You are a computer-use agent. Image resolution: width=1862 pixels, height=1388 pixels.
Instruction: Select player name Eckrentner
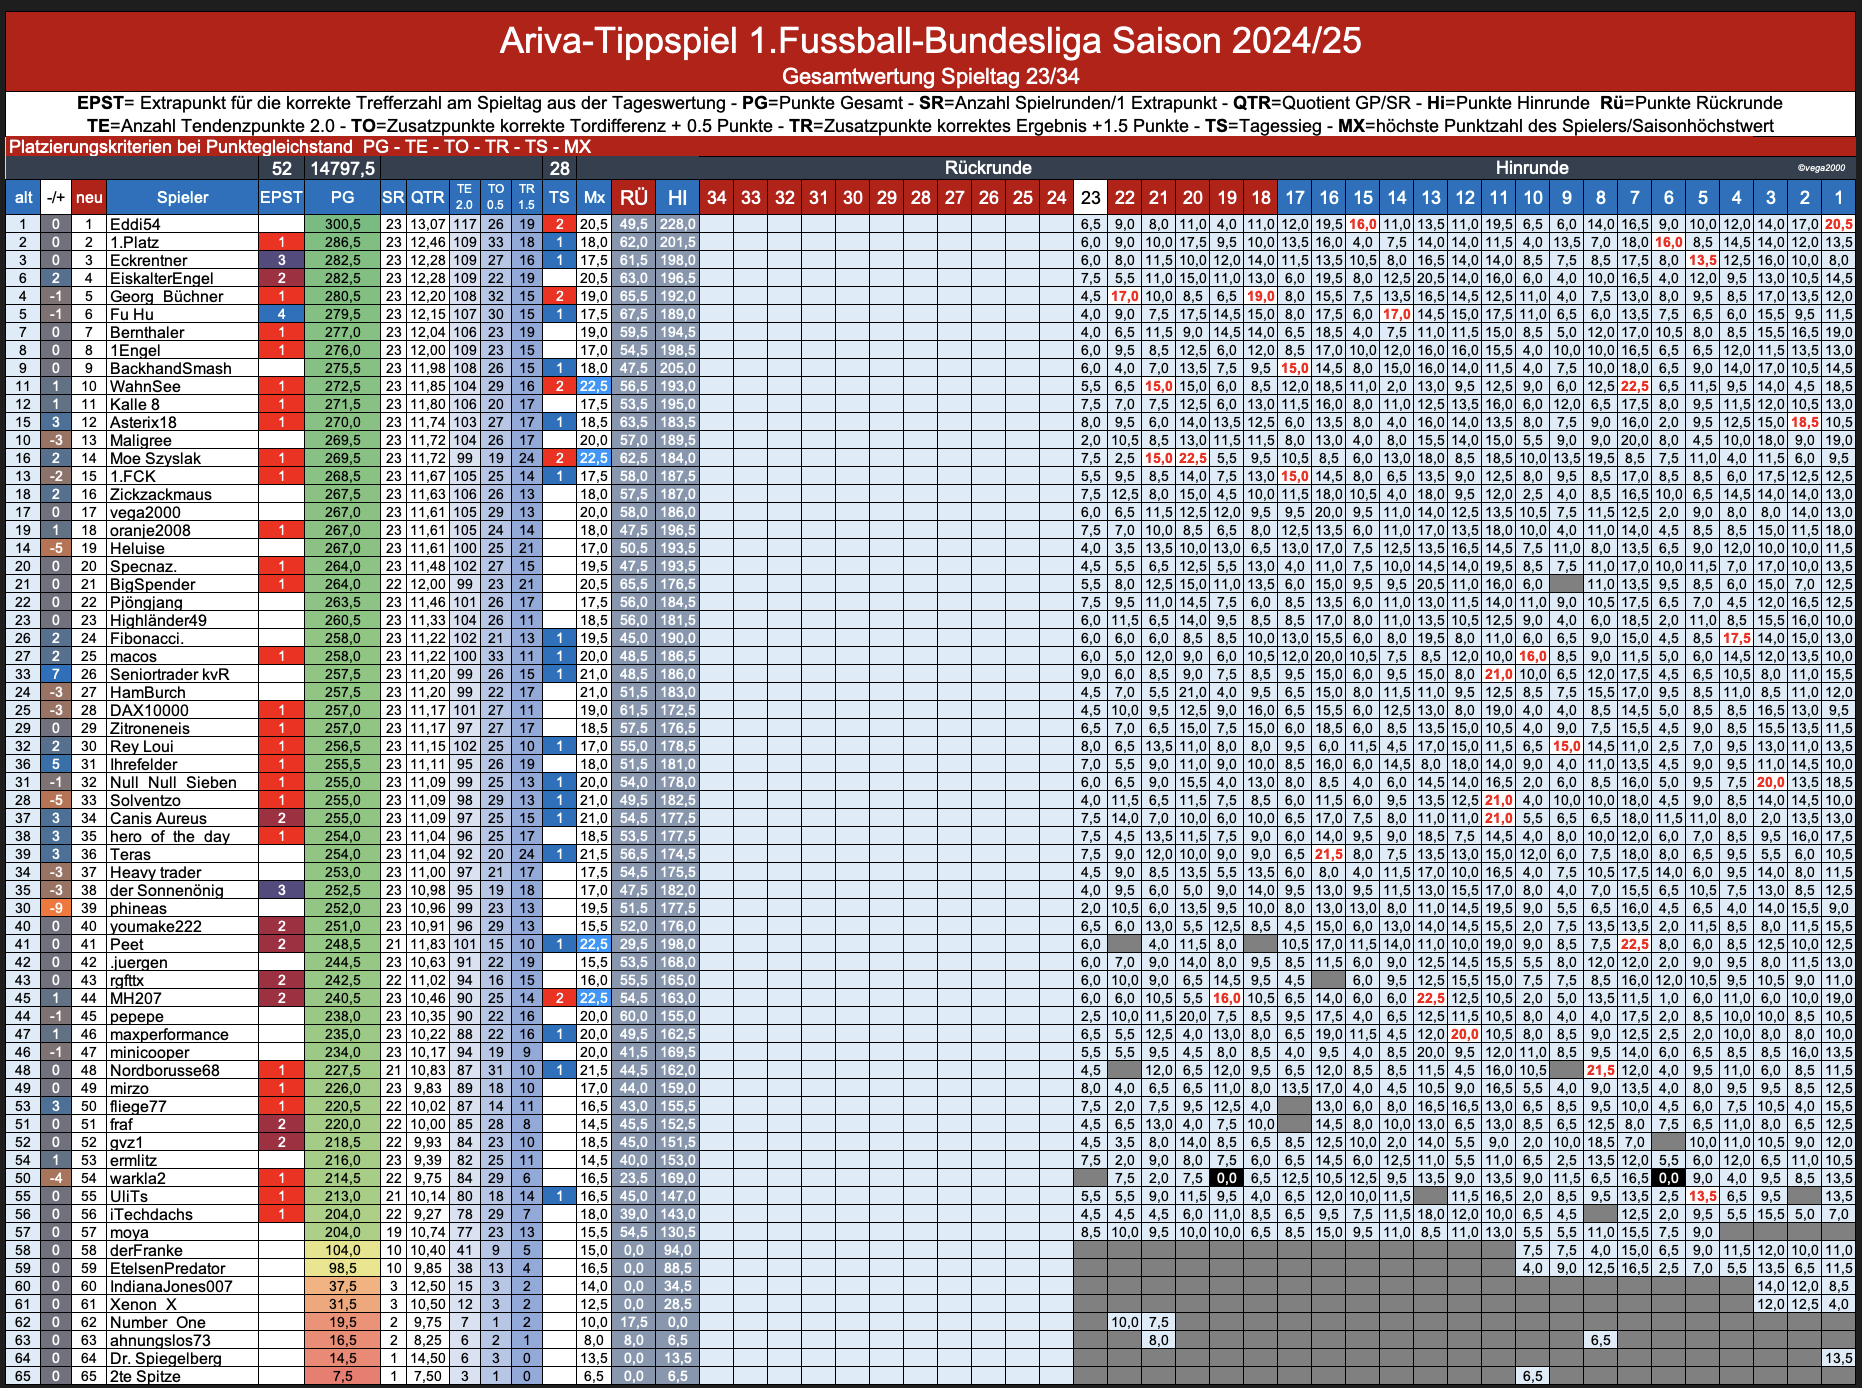point(149,260)
